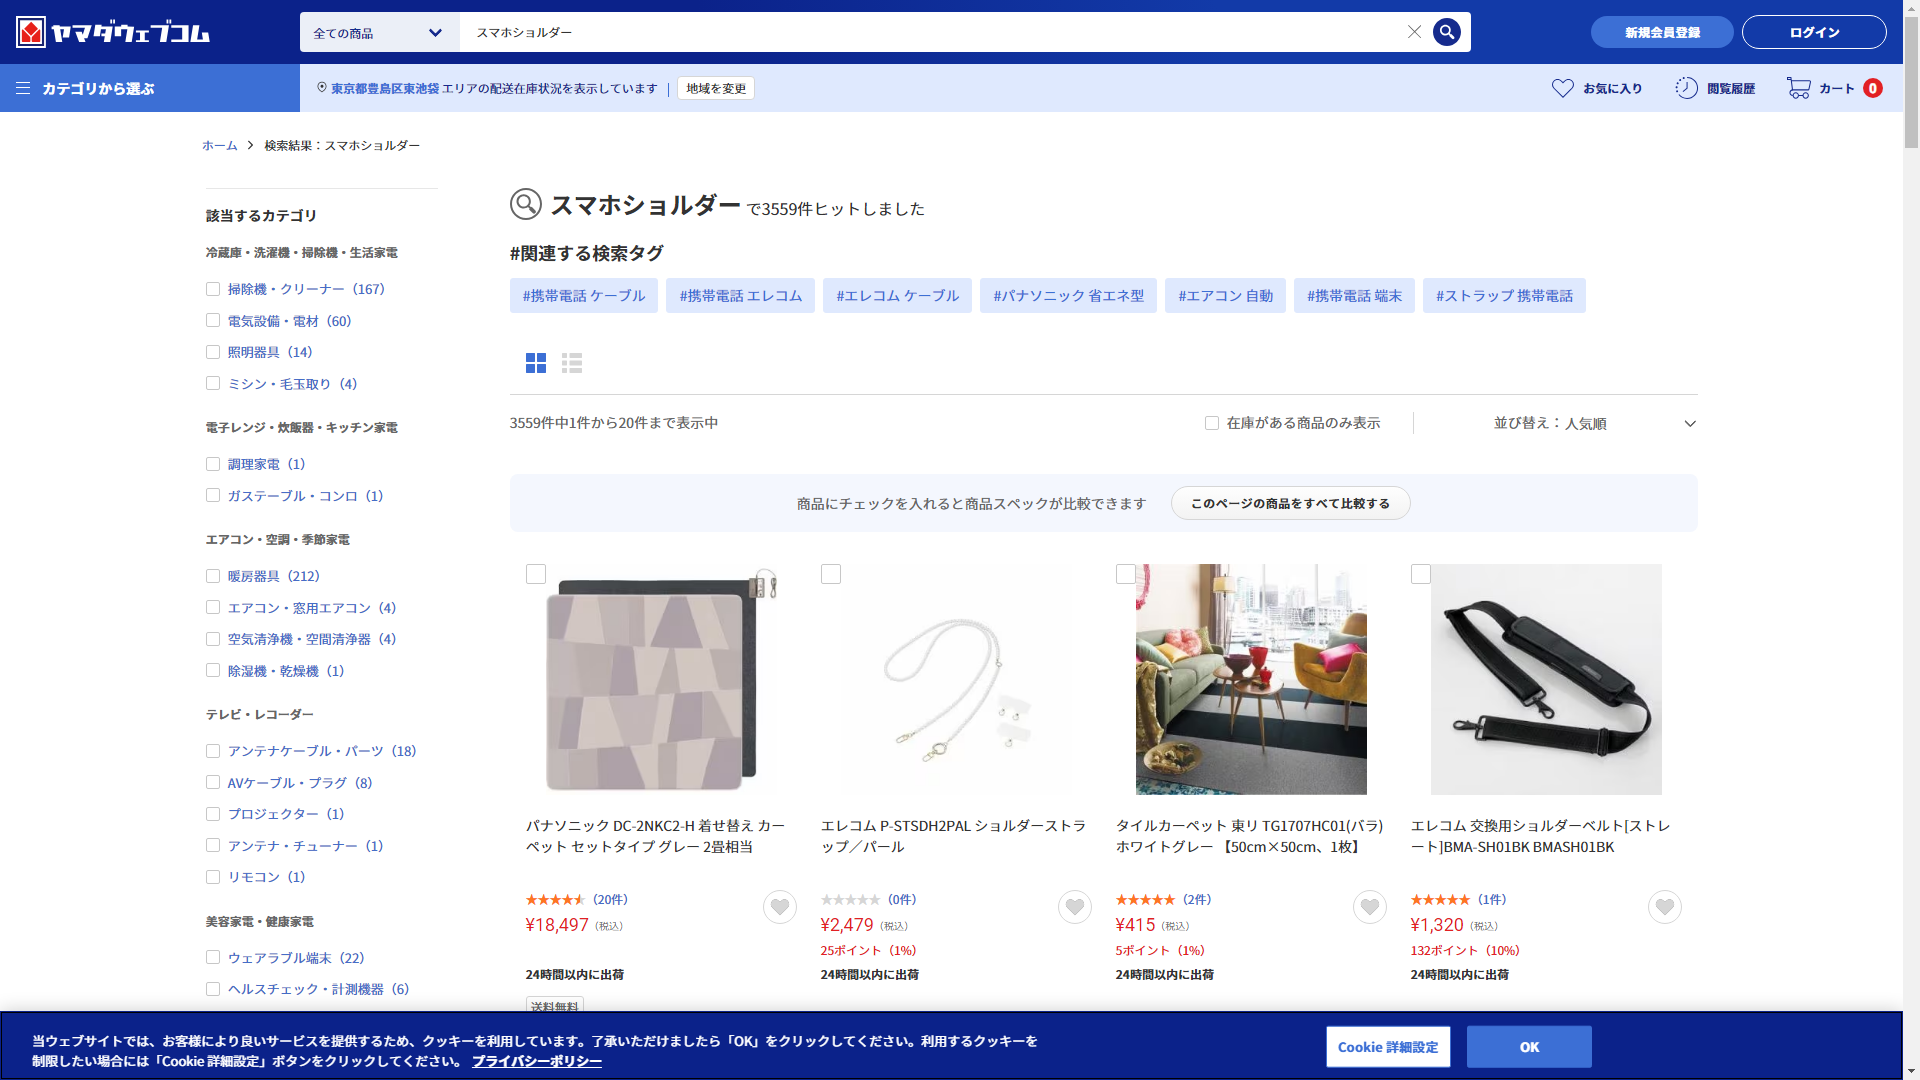Tick compare checkbox on Panasonic carpet item
The image size is (1920, 1080).
coord(536,574)
